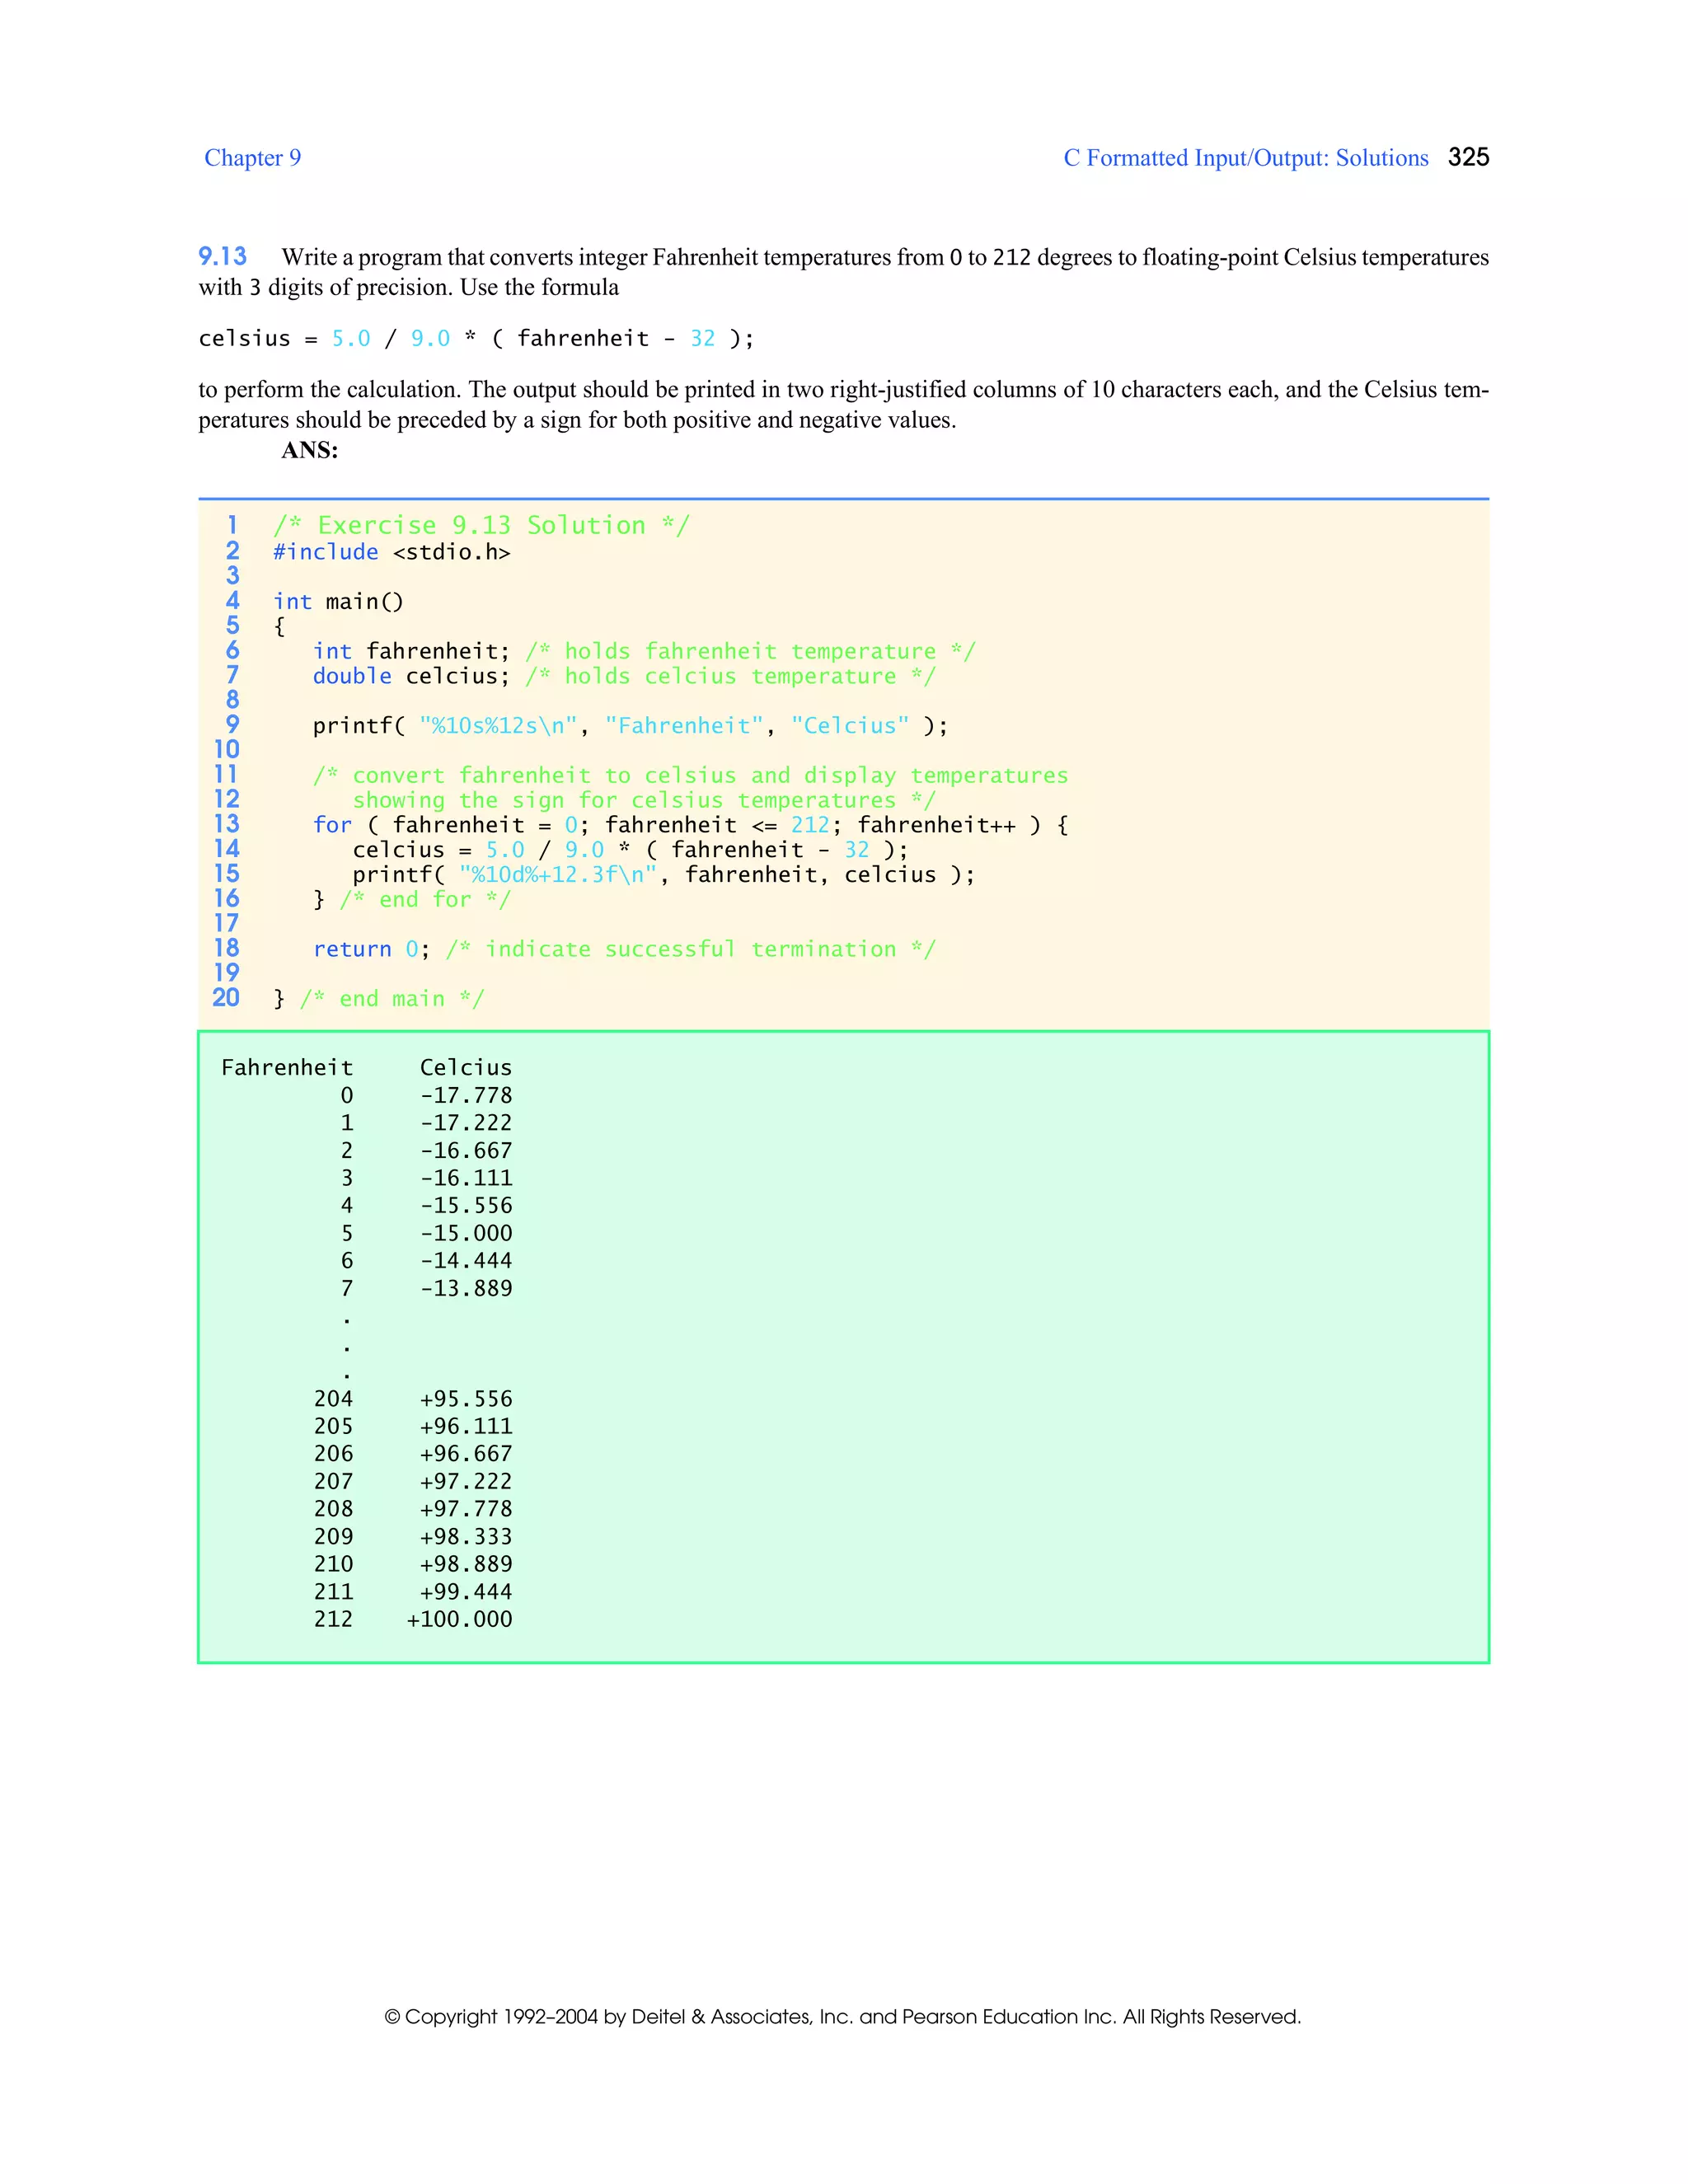Click '#include <stdio.h>' code line
Viewport: 1688px width, 2184px height.
pos(391,552)
